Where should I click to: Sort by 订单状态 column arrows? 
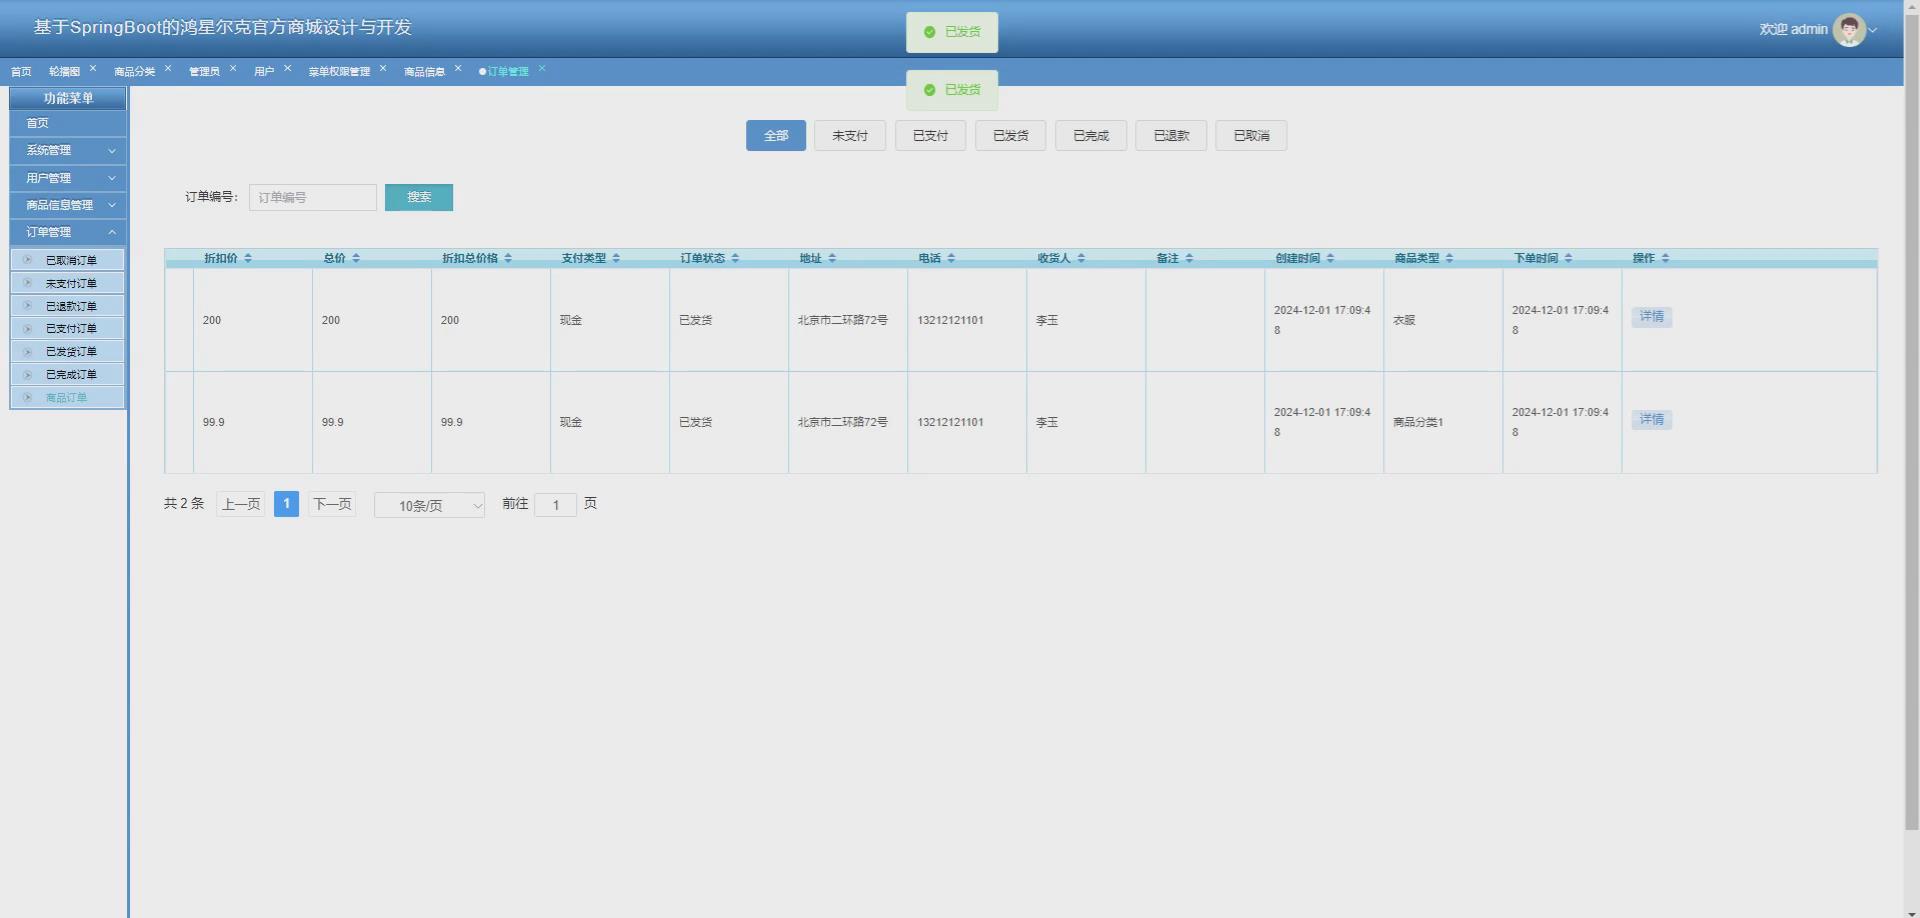735,258
